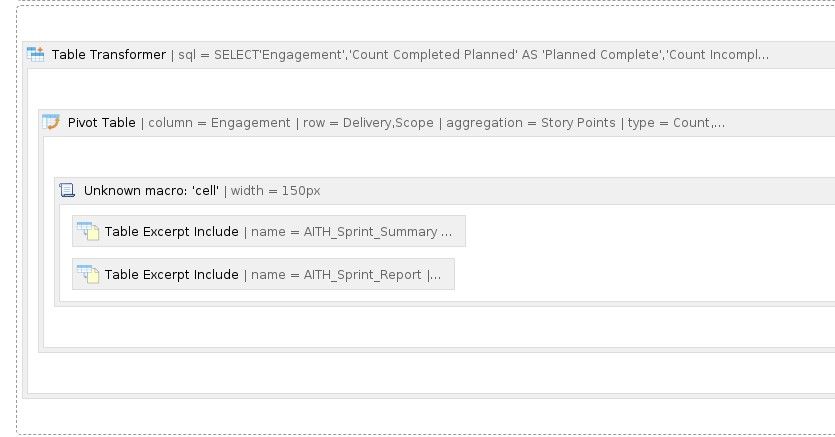Click the Pivot Table macro icon
835x437 pixels.
click(x=51, y=123)
